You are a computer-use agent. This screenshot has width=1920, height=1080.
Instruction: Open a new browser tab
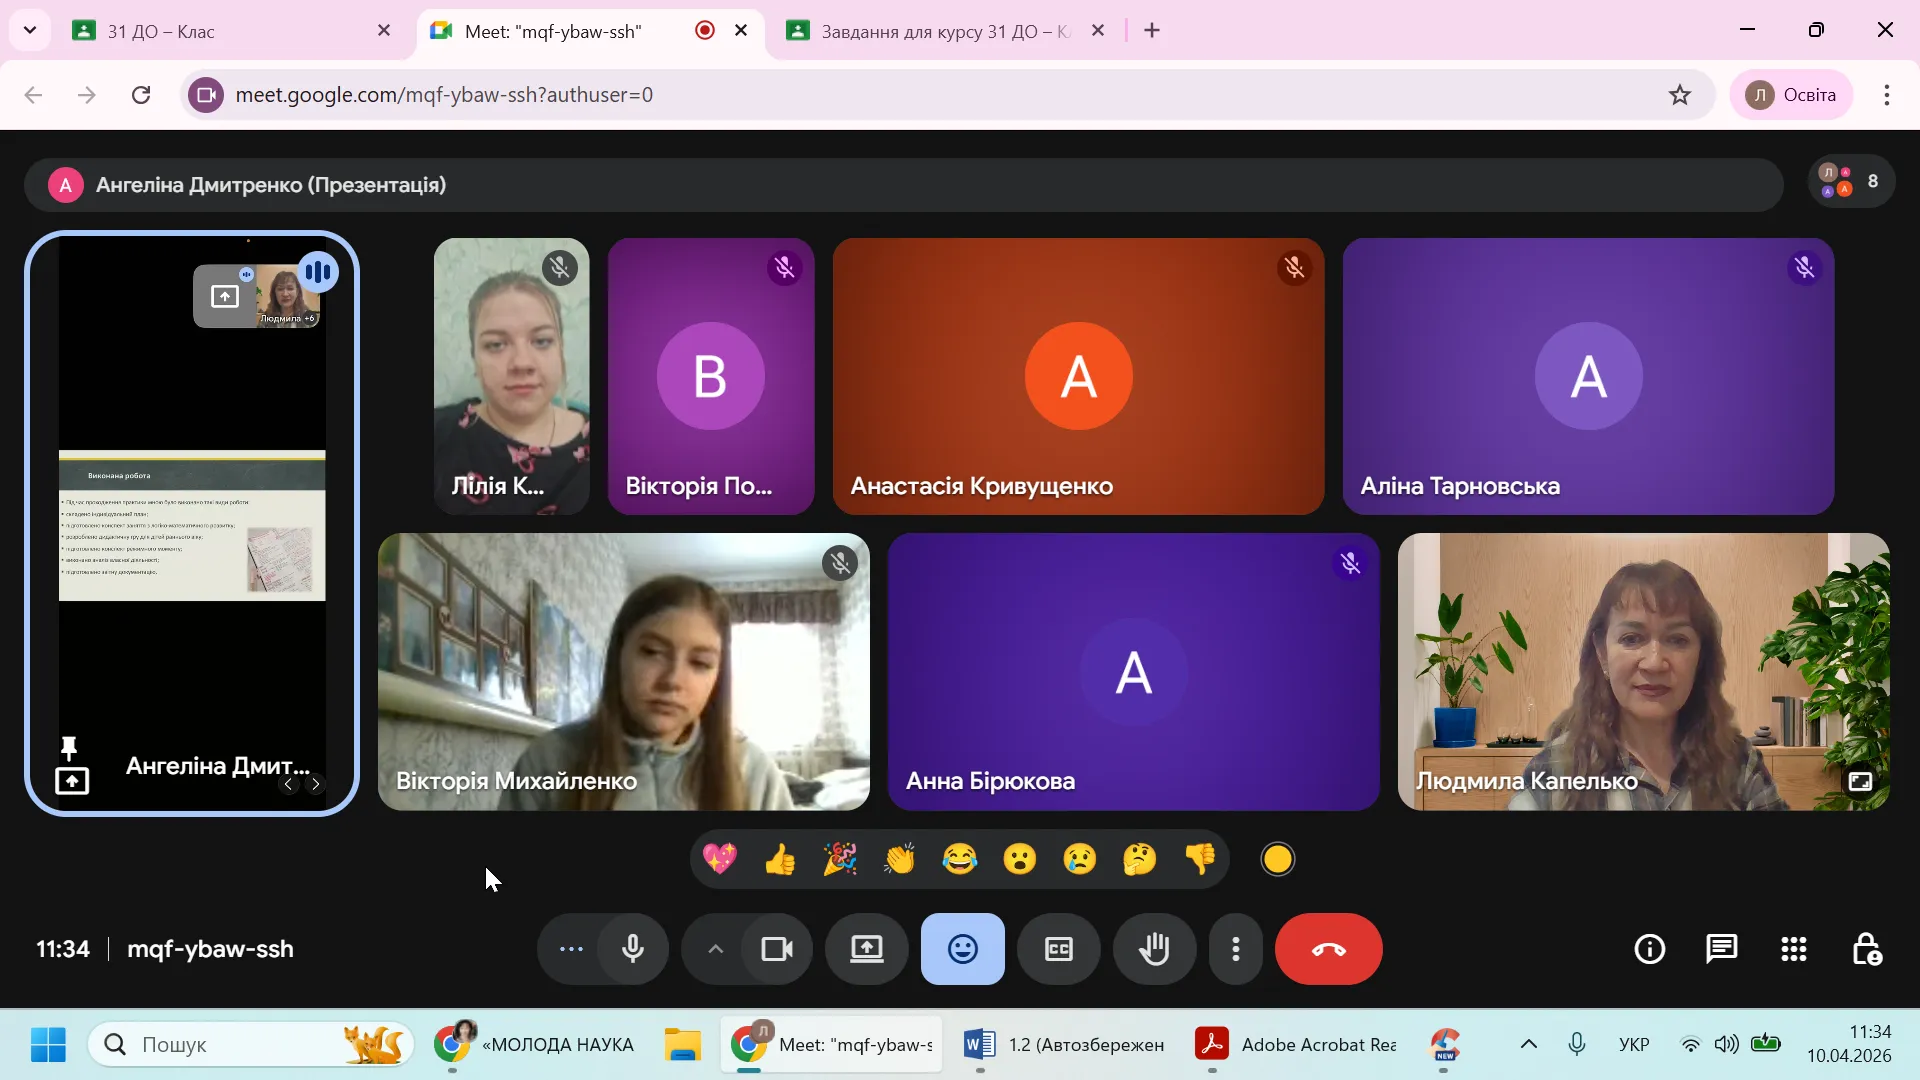coord(1152,31)
